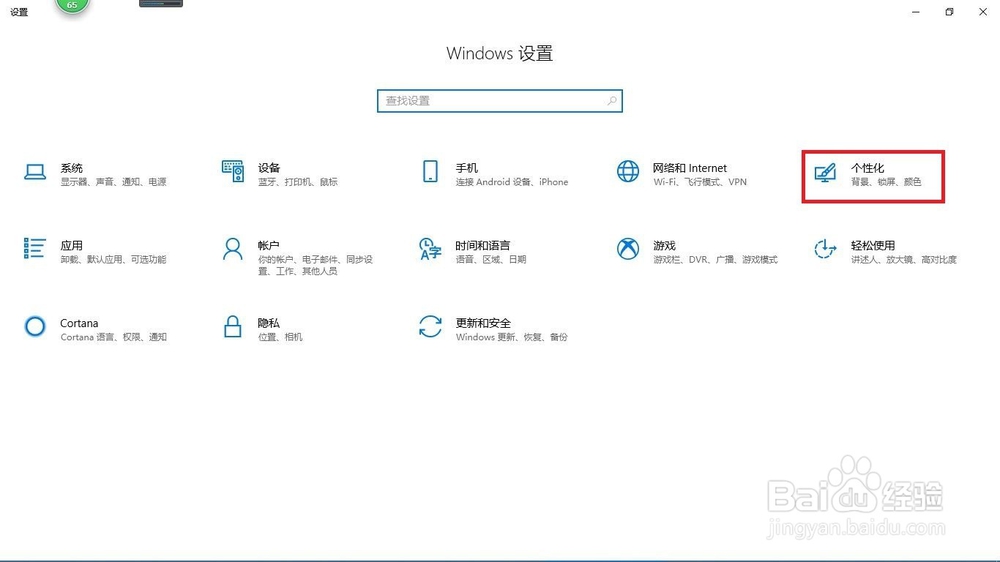Minimize the Settings window
This screenshot has width=1000, height=562.
916,11
